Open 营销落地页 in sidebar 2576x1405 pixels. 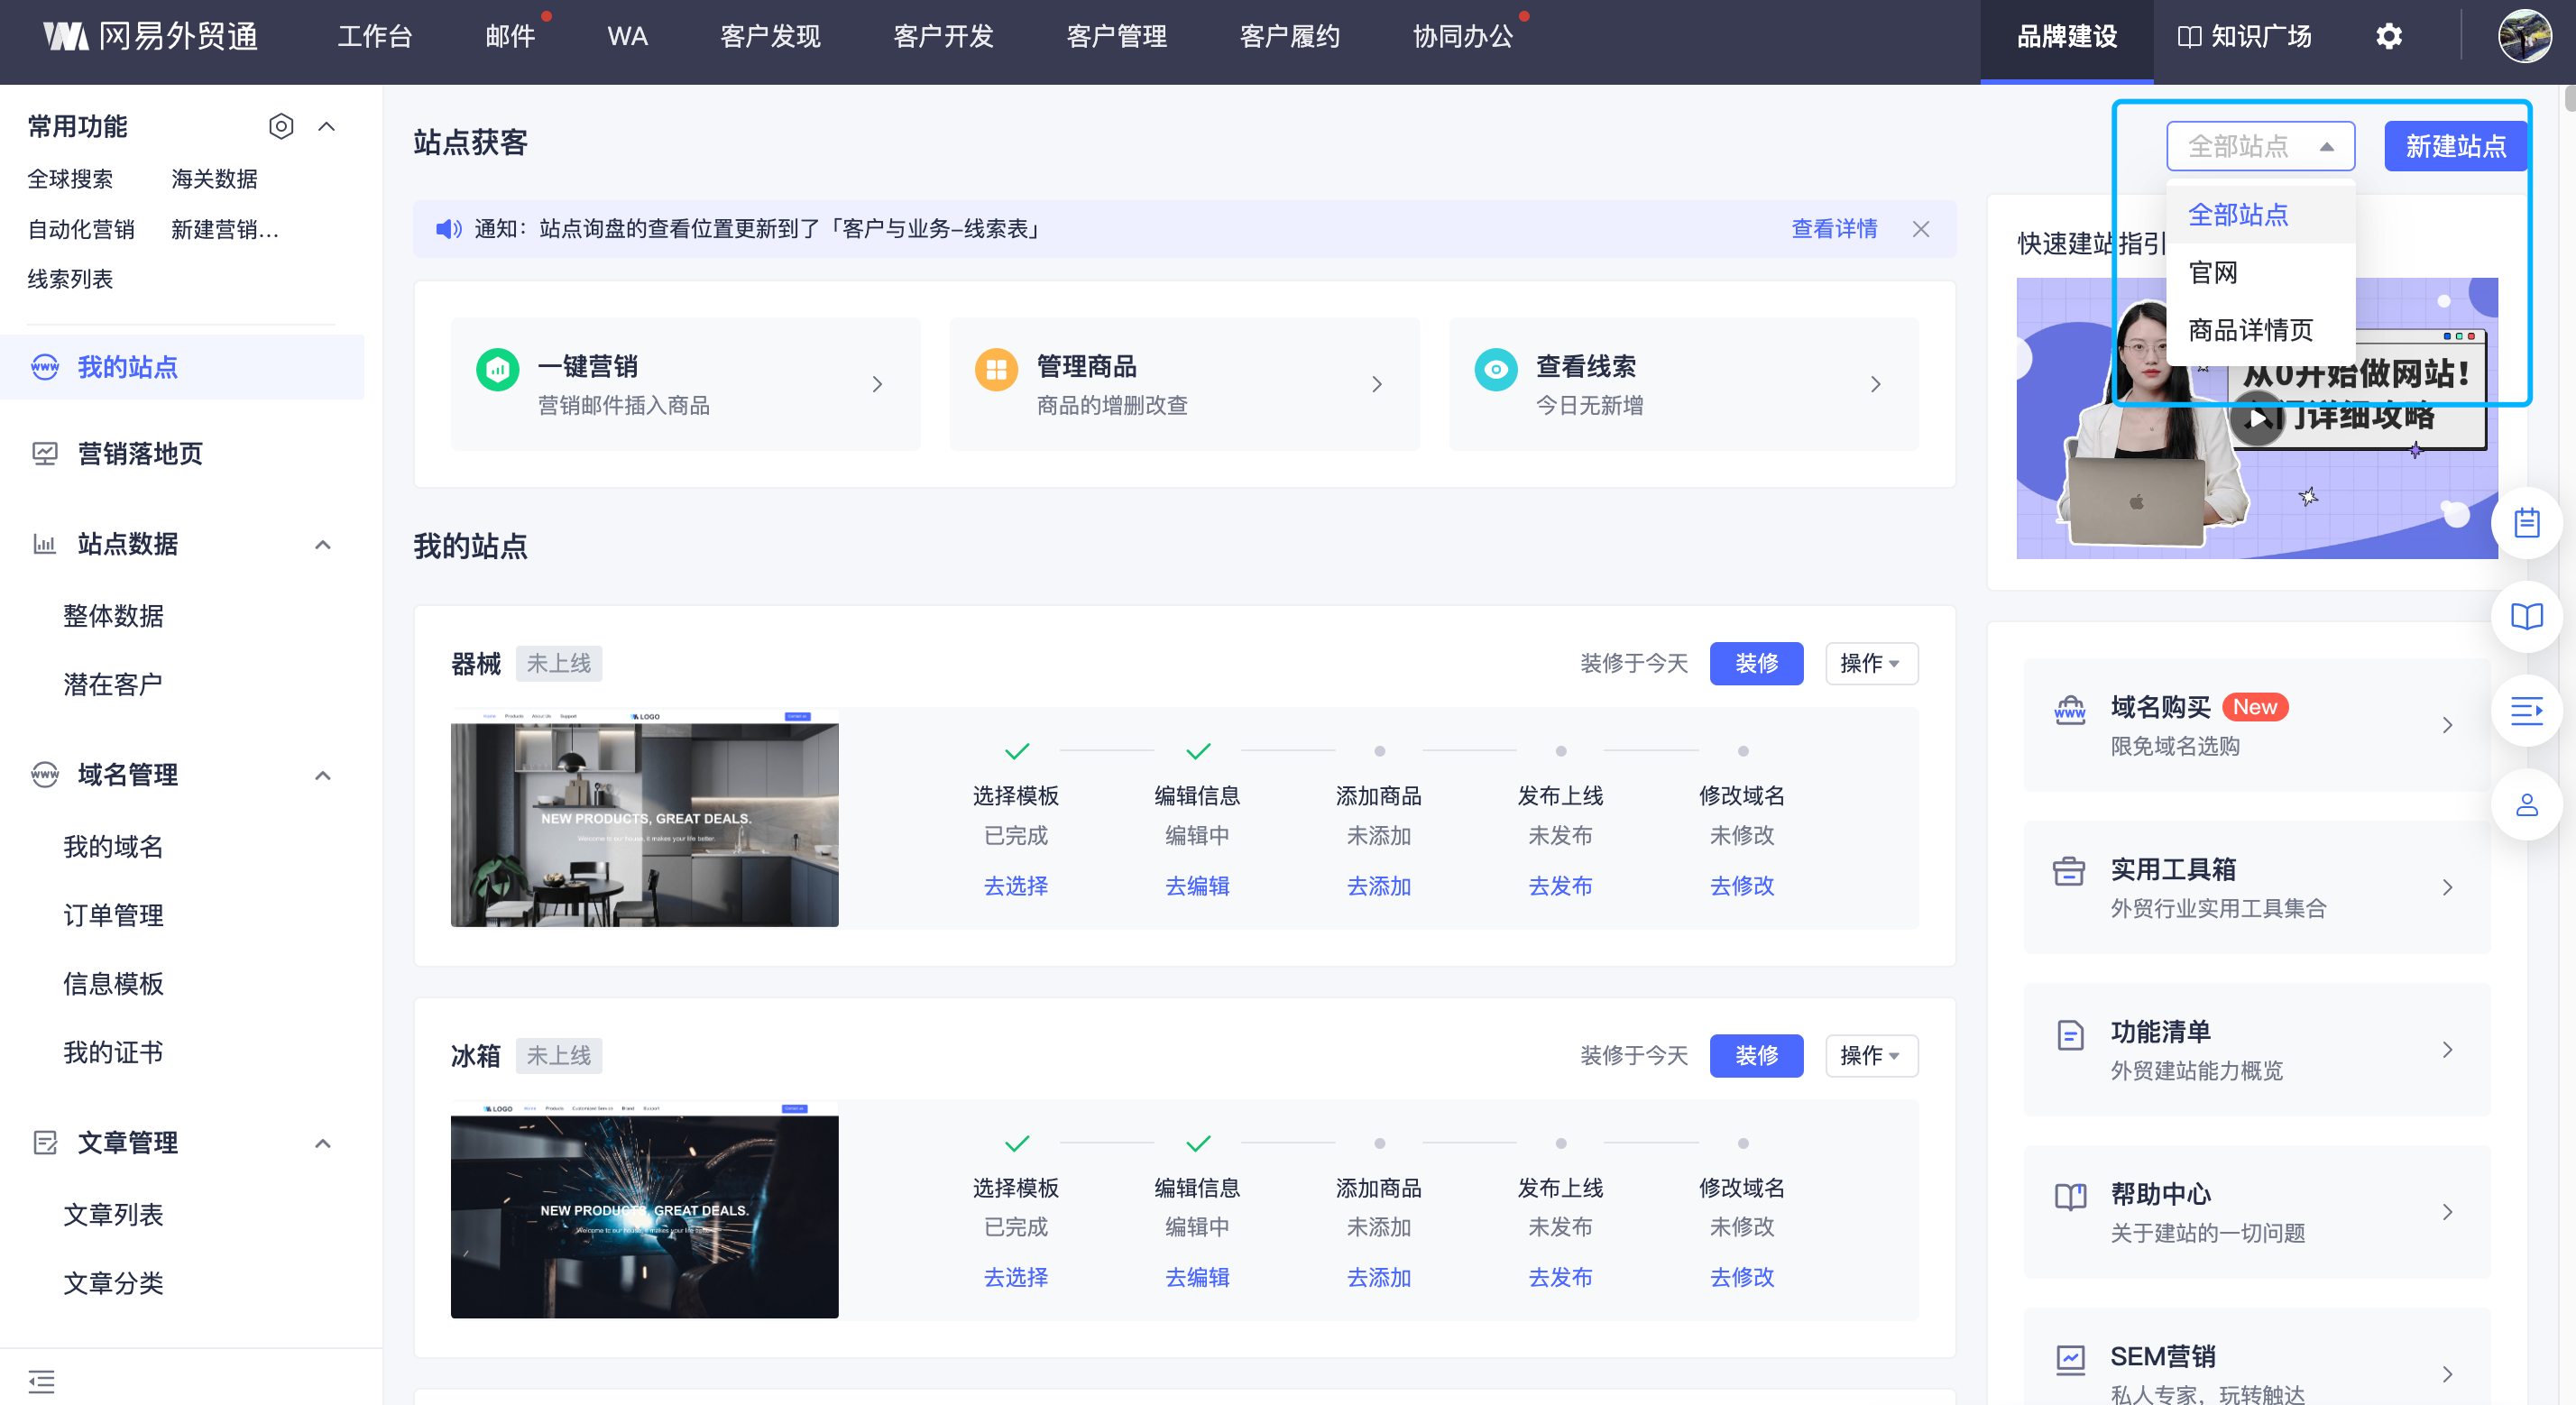(x=140, y=454)
